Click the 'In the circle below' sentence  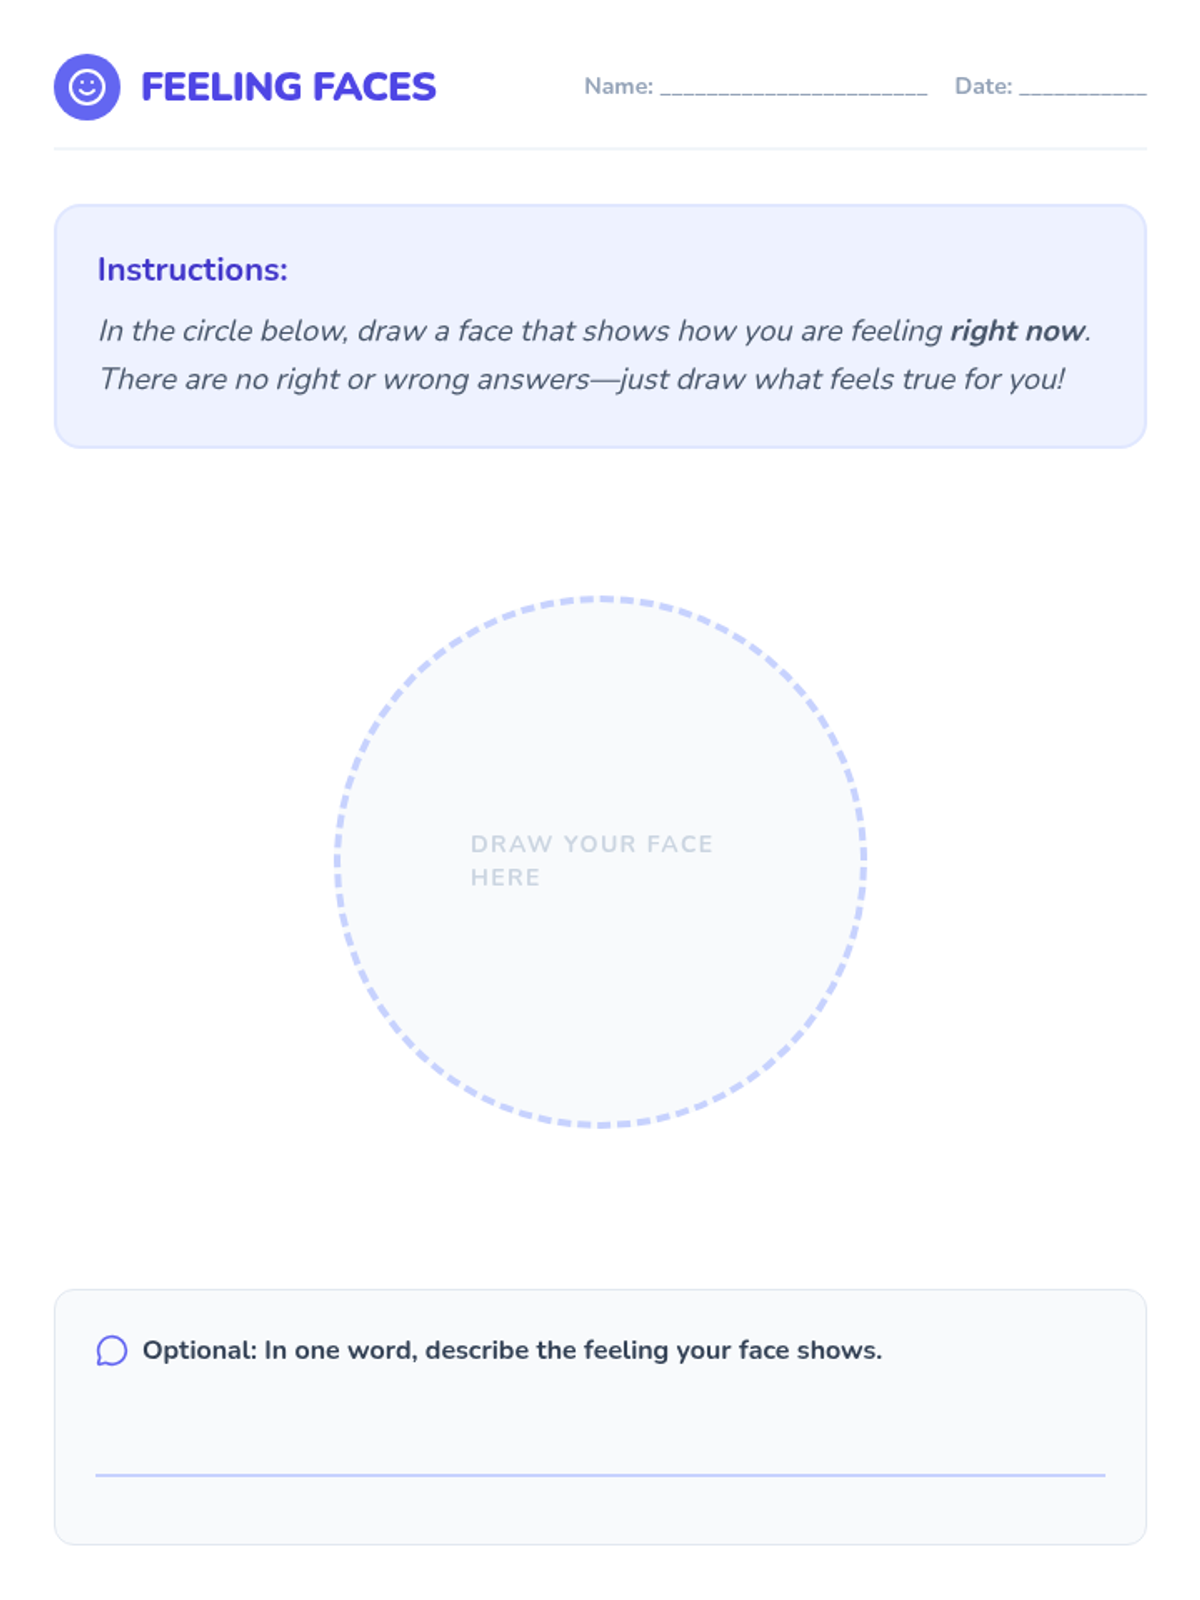click(594, 331)
